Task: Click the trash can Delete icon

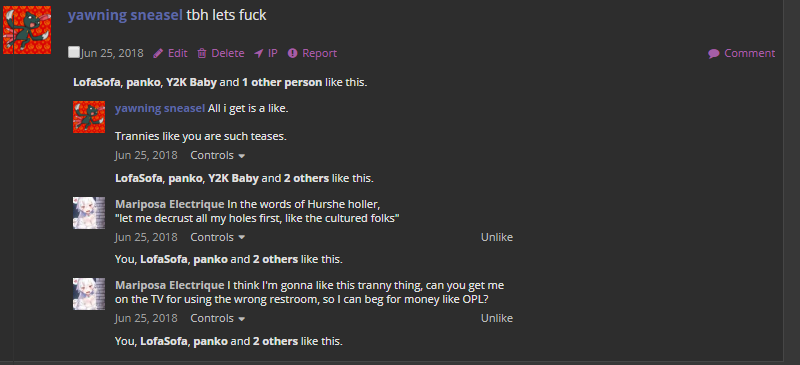Action: [x=202, y=54]
